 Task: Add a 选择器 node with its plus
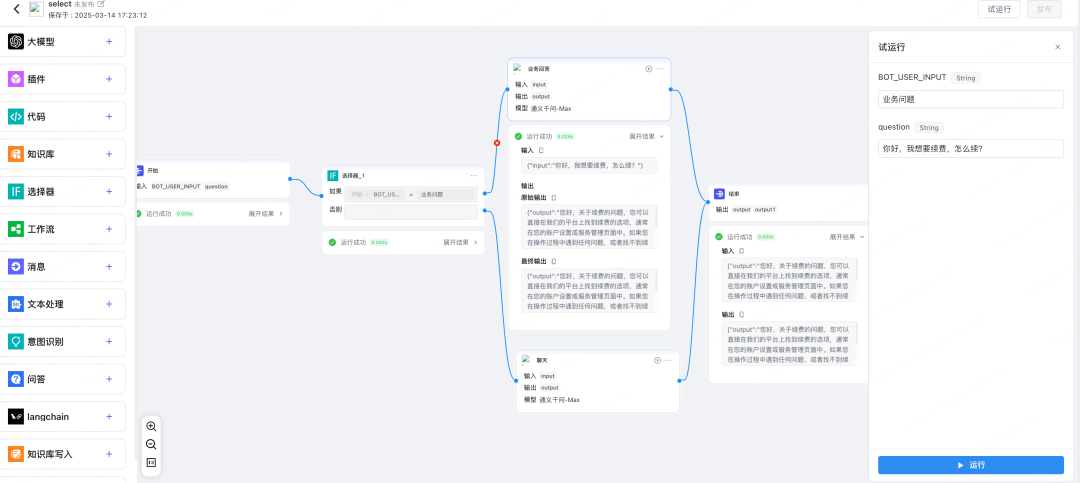click(x=109, y=192)
